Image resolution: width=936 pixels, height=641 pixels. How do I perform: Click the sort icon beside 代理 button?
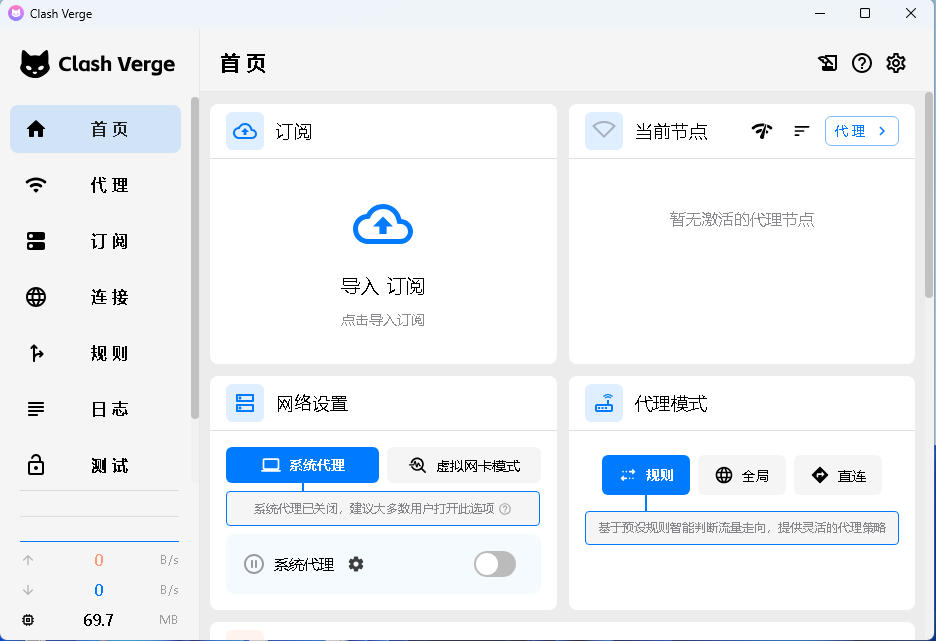coord(801,131)
